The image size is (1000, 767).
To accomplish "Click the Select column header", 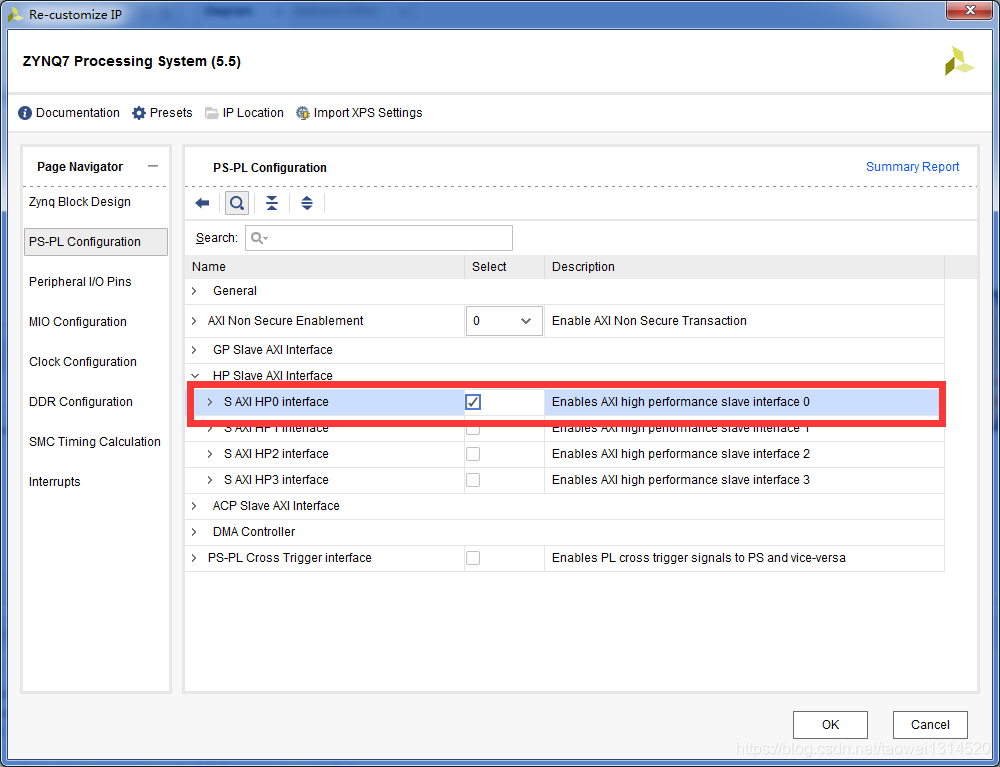I will 504,267.
